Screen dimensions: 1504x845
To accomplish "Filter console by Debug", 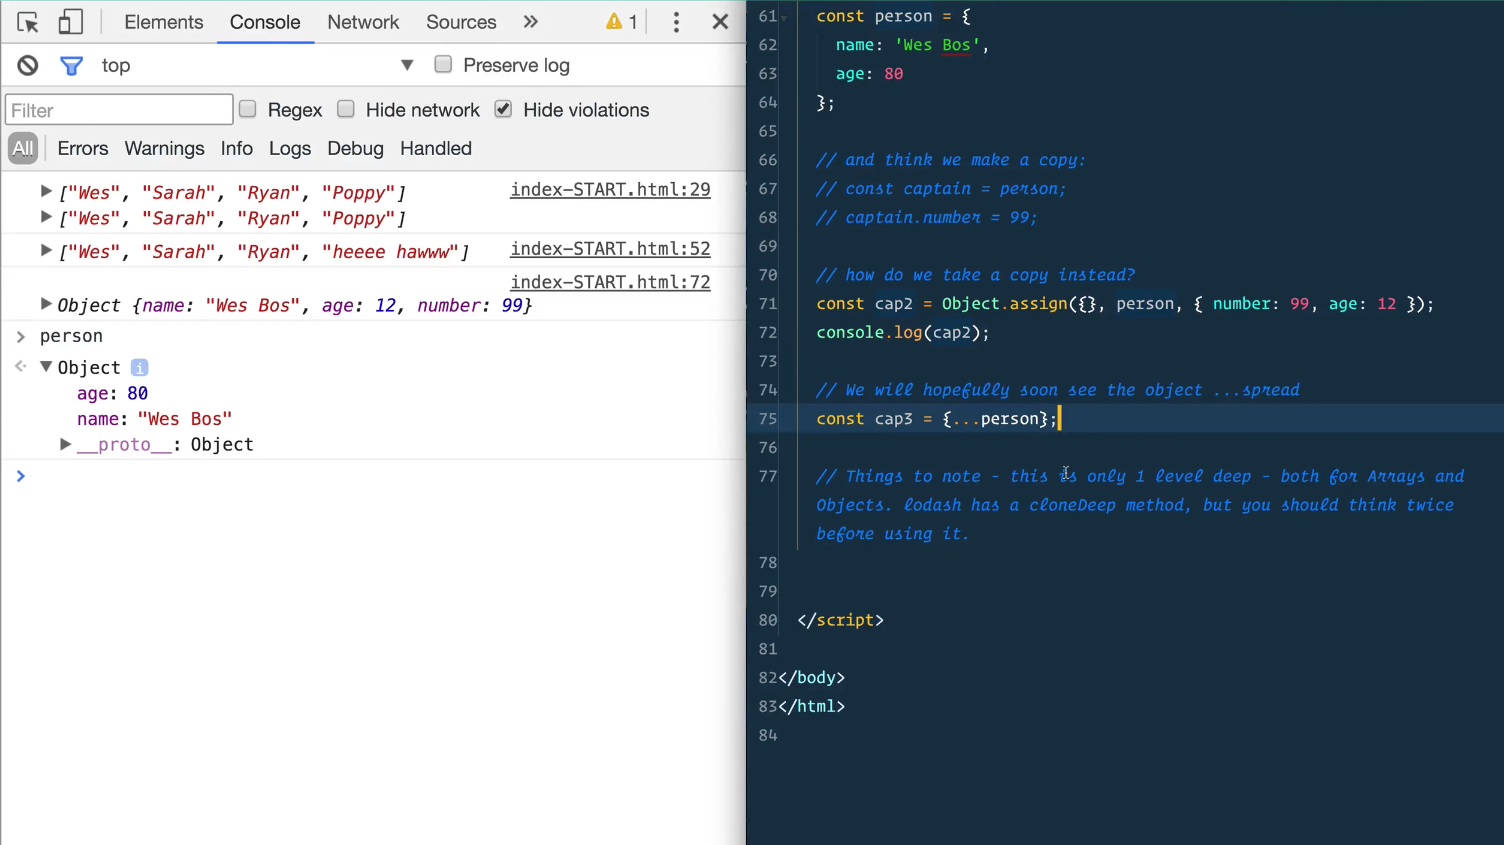I will (355, 148).
